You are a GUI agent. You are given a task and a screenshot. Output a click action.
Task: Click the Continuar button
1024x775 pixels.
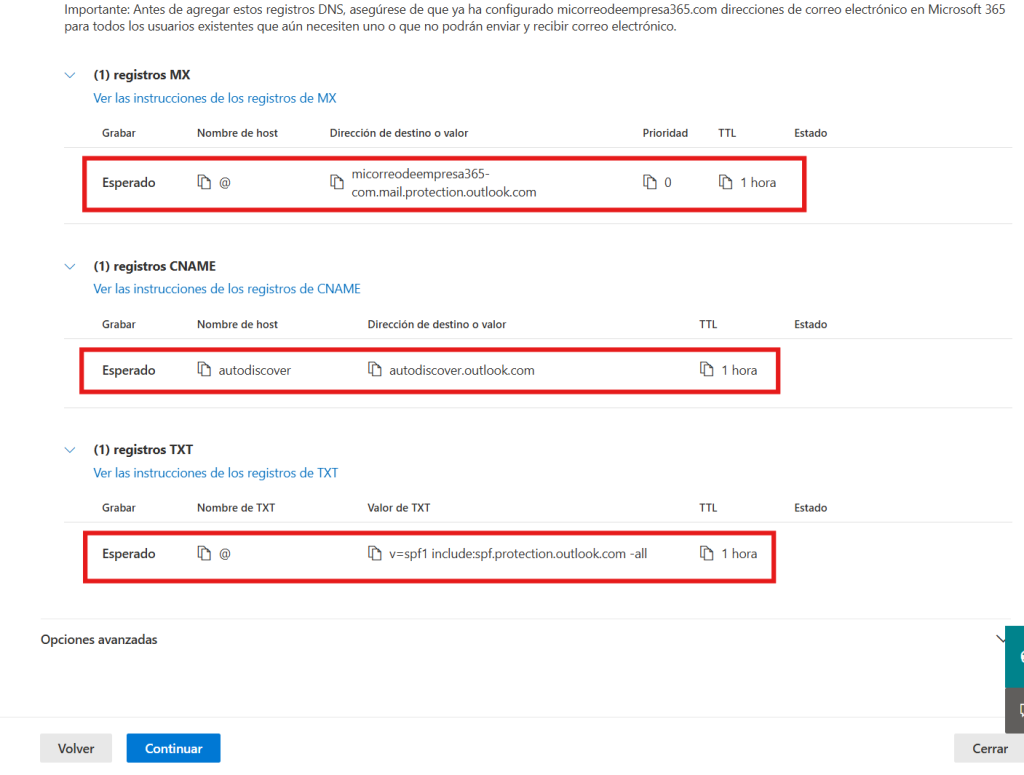(173, 748)
